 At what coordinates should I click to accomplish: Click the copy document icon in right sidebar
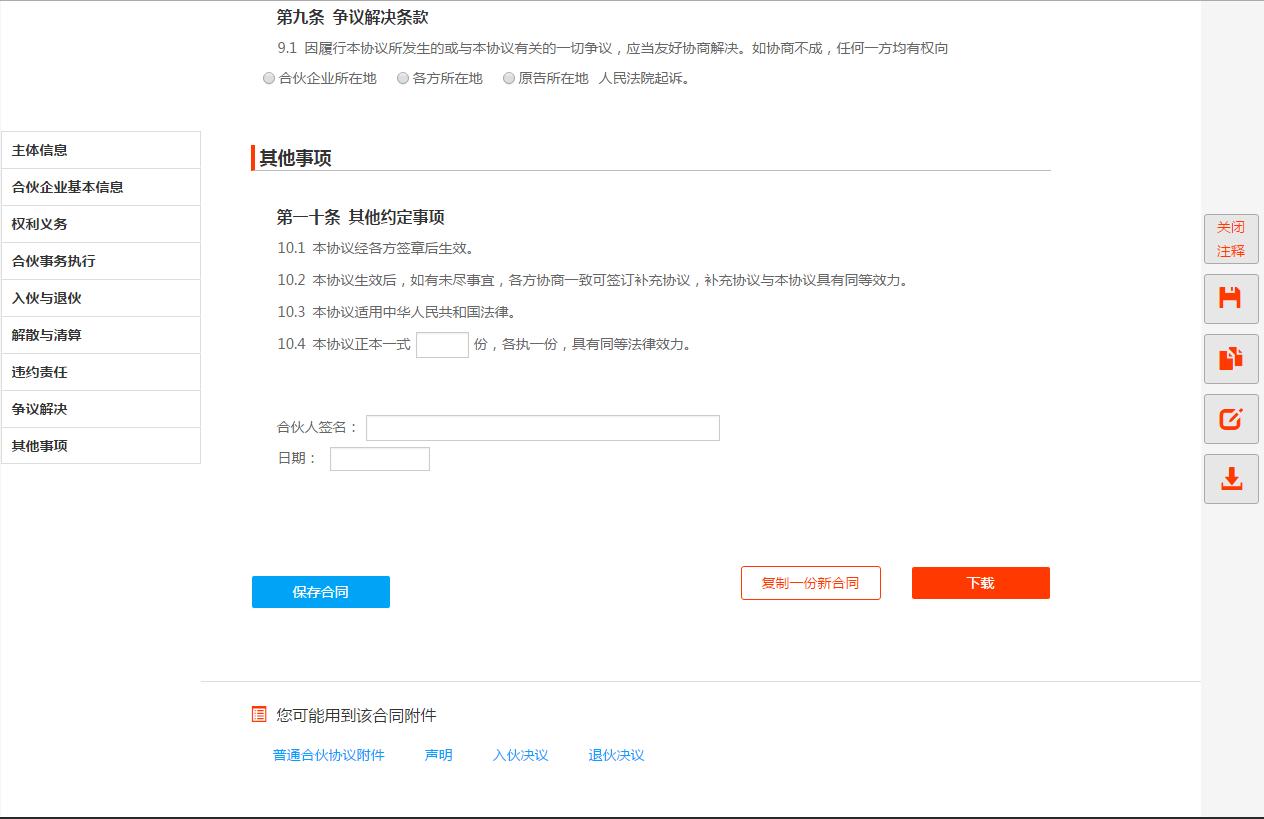coord(1230,359)
